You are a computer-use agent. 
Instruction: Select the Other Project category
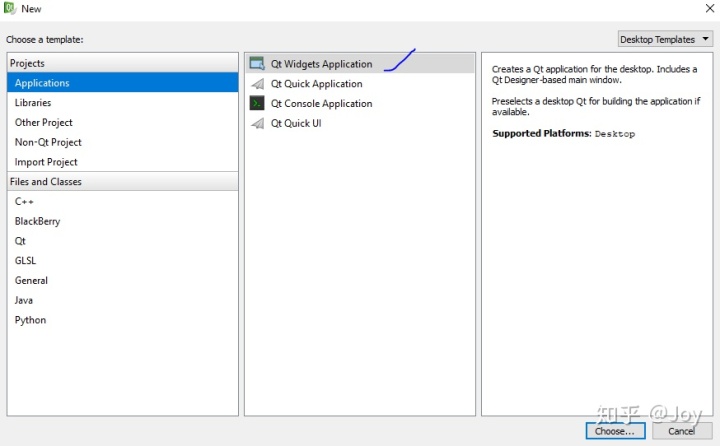(123, 122)
